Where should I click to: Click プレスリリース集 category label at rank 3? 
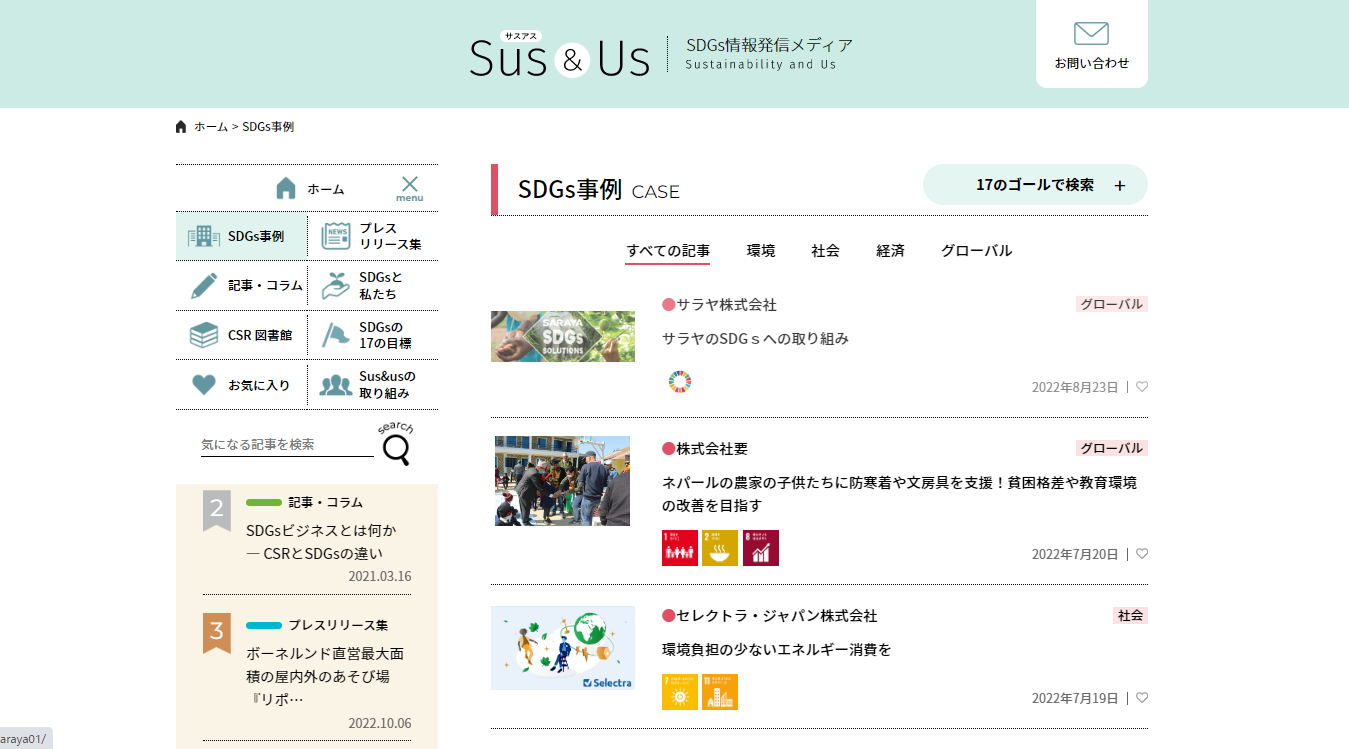pos(338,625)
